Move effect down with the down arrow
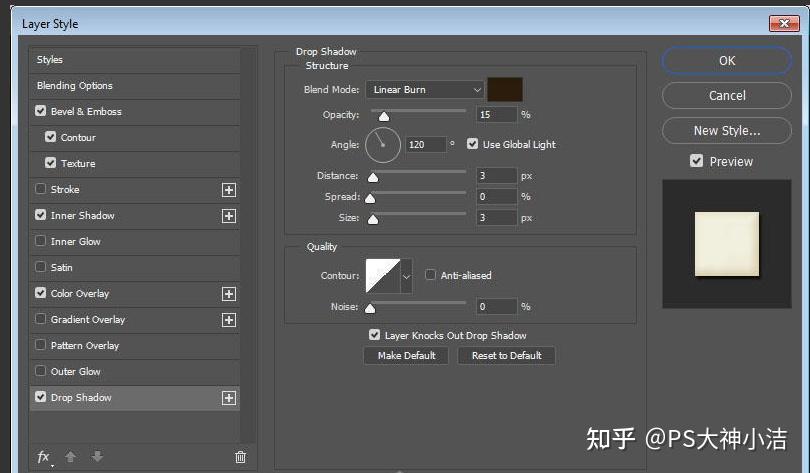Viewport: 810px width, 473px height. coord(97,456)
